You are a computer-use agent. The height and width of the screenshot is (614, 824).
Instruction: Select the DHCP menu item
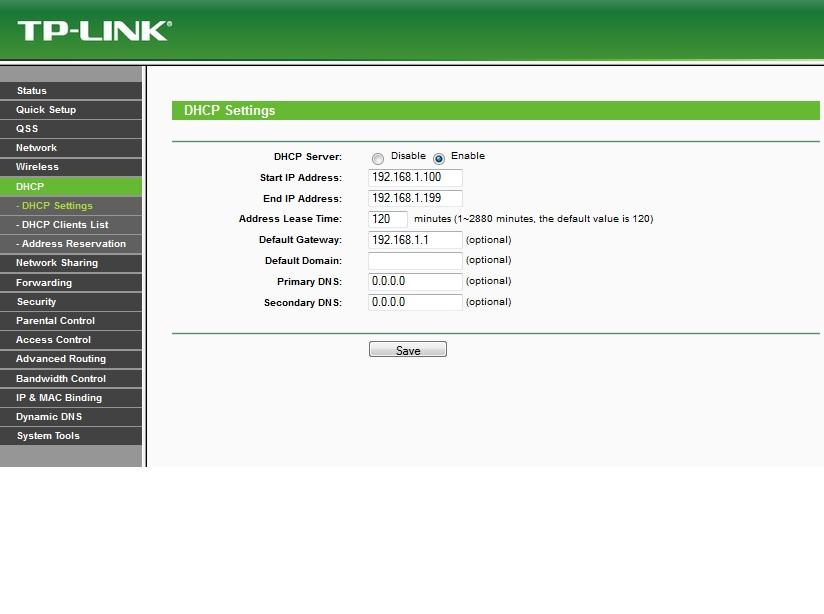coord(71,187)
